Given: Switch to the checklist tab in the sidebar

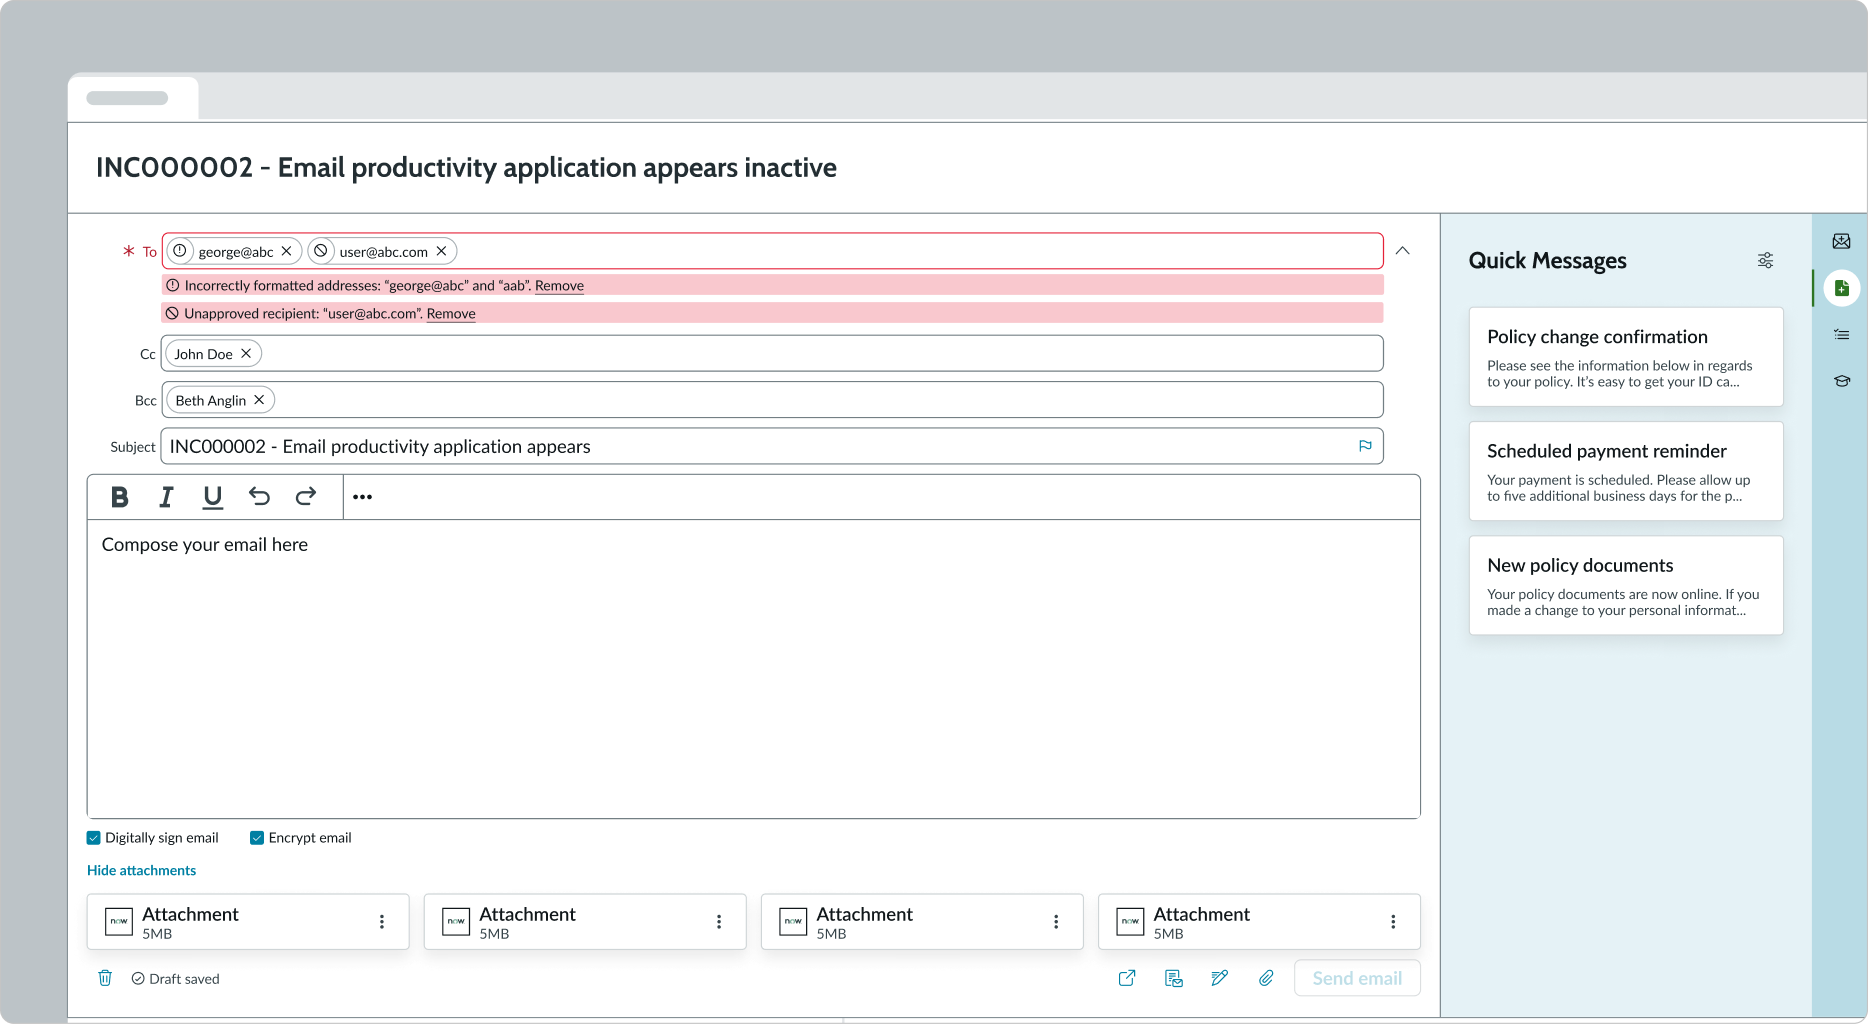Looking at the screenshot, I should [x=1842, y=335].
